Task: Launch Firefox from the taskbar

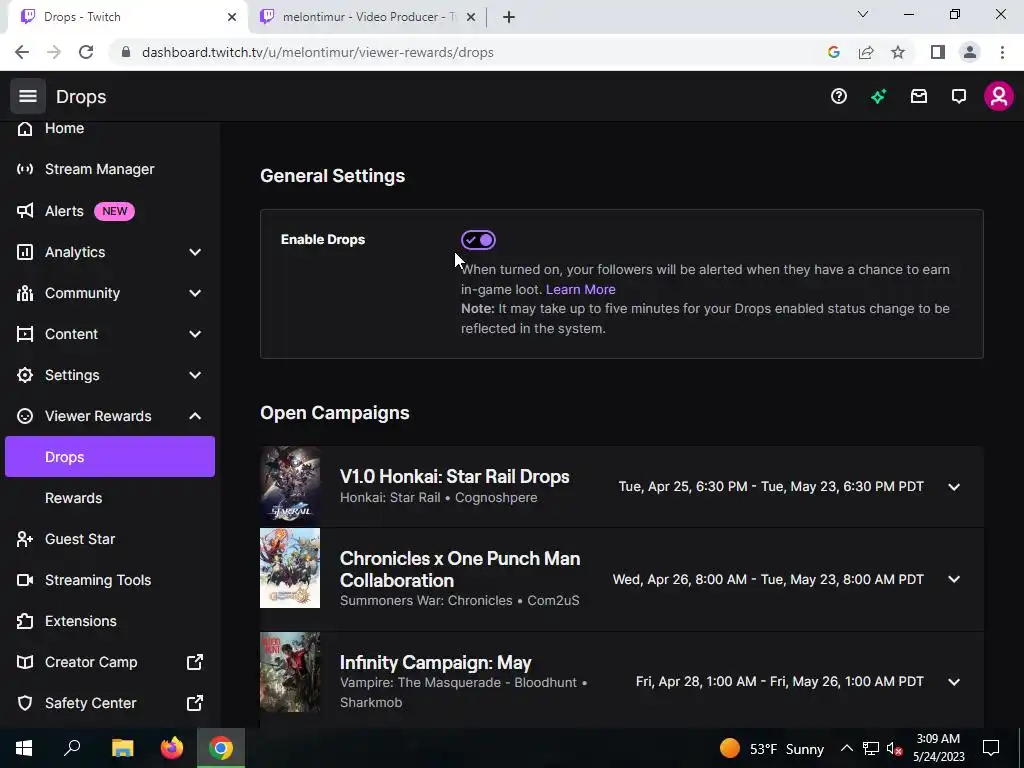Action: (x=172, y=748)
